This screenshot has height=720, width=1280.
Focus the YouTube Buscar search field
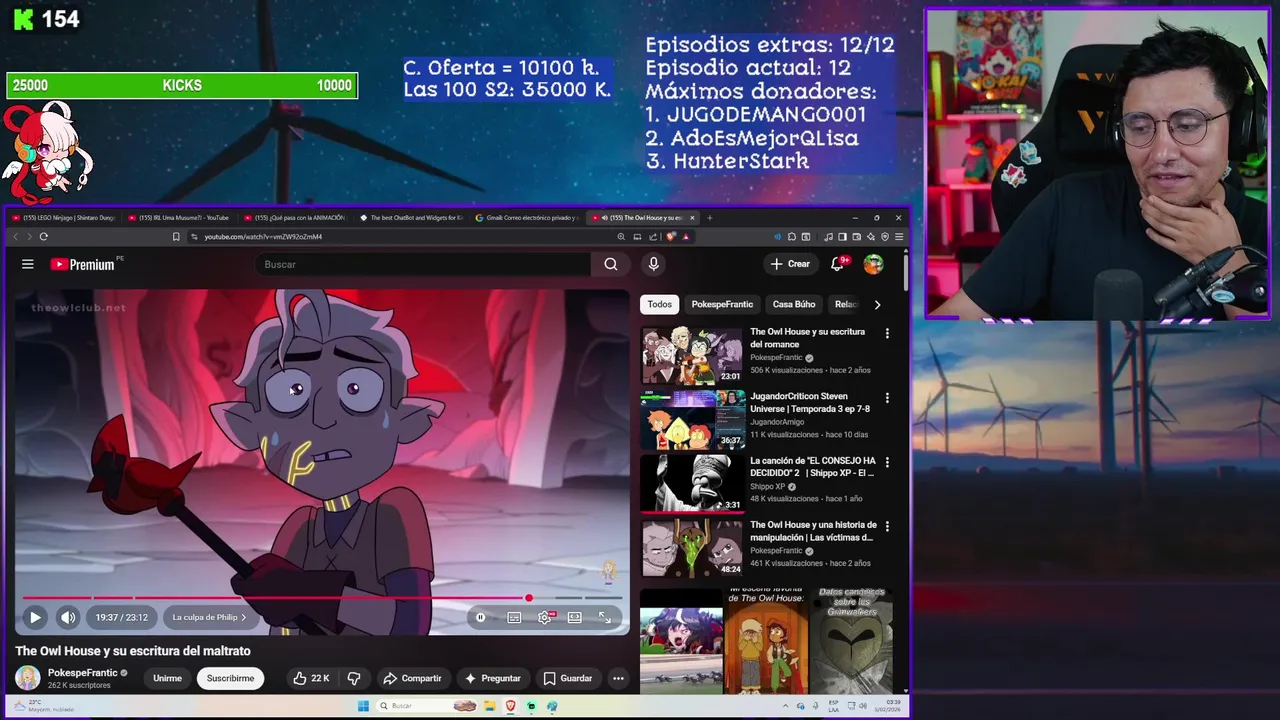pos(423,264)
